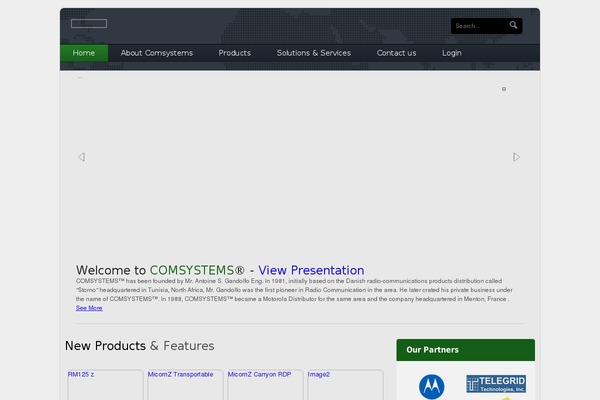Viewport: 600px width, 400px height.
Task: Open About Comsystems menu
Action: coord(157,53)
